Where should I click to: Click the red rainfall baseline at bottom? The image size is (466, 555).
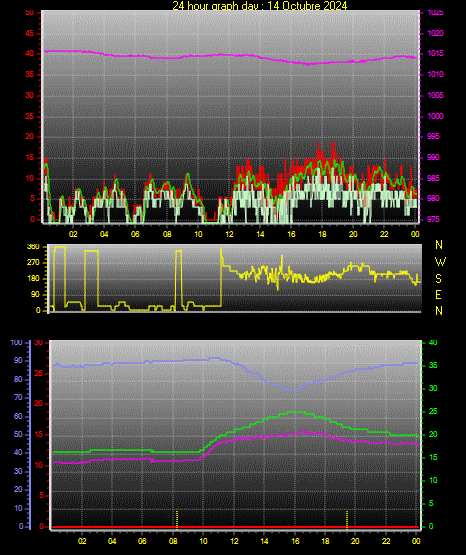[x=236, y=527]
